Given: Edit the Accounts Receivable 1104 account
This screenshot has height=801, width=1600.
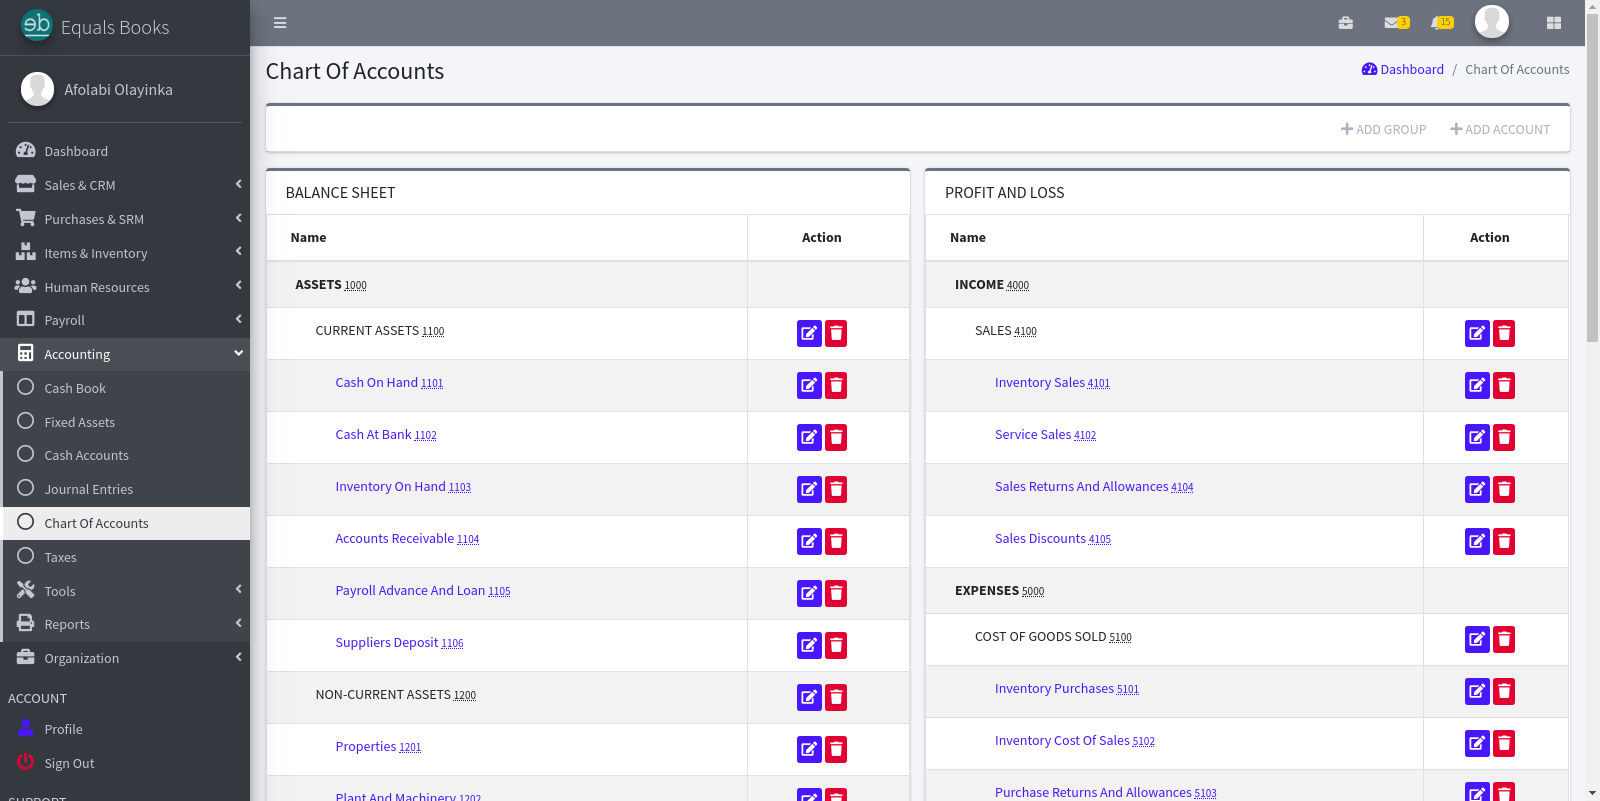Looking at the screenshot, I should click(x=809, y=541).
